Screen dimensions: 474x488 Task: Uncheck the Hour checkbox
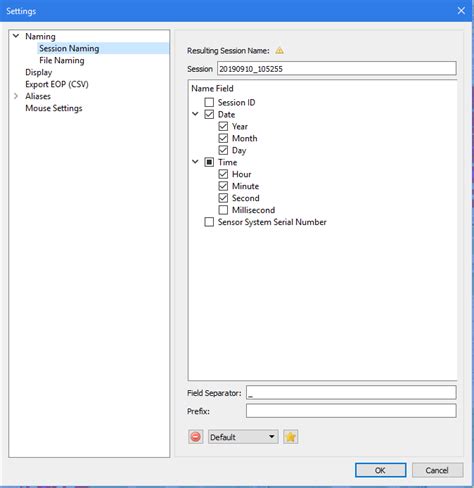(x=223, y=174)
